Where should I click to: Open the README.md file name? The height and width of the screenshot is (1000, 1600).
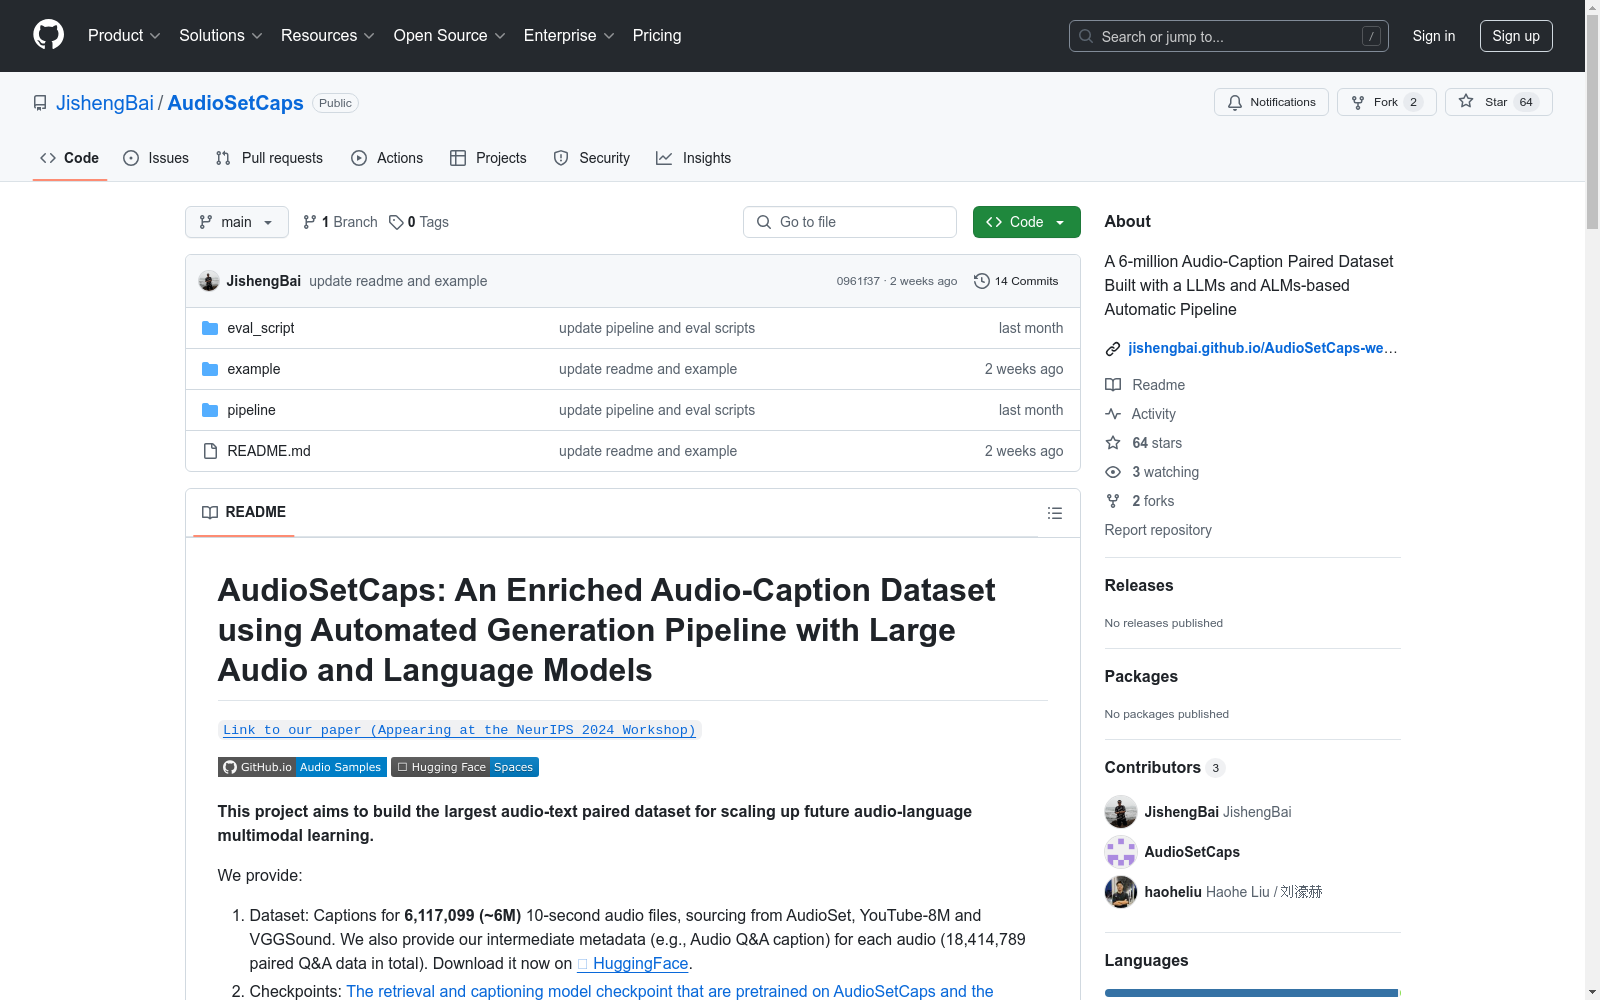pos(269,451)
